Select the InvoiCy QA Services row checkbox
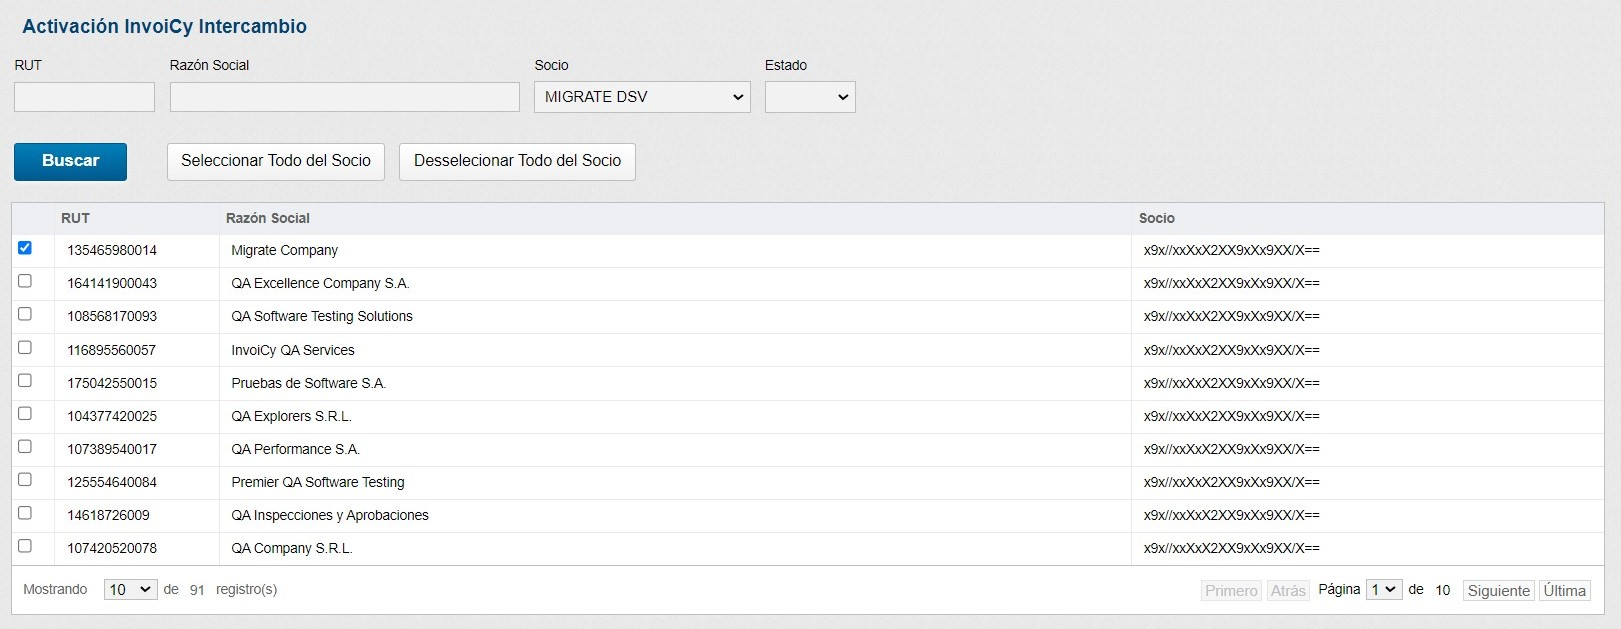1621x629 pixels. (25, 348)
